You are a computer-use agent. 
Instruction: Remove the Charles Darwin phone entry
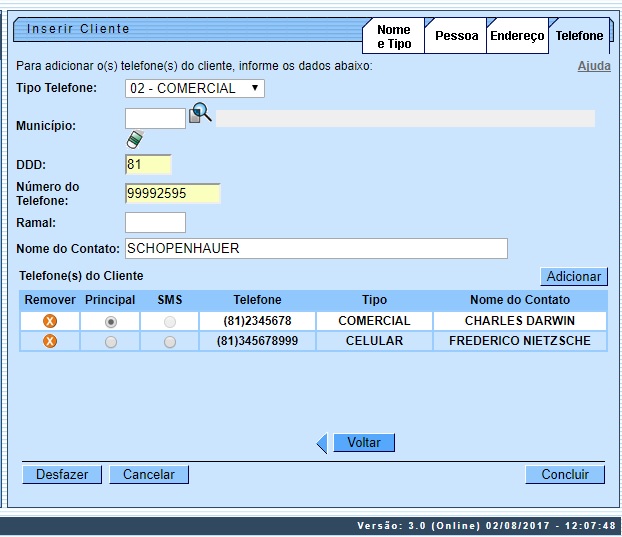(49, 321)
